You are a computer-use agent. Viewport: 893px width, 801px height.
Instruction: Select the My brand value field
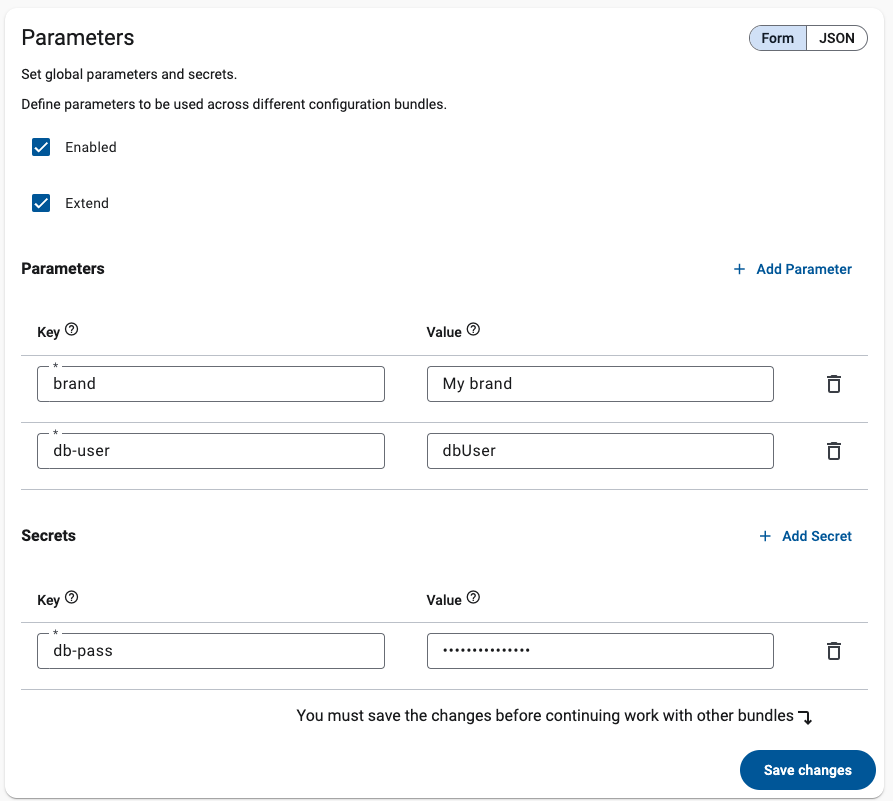coord(599,383)
